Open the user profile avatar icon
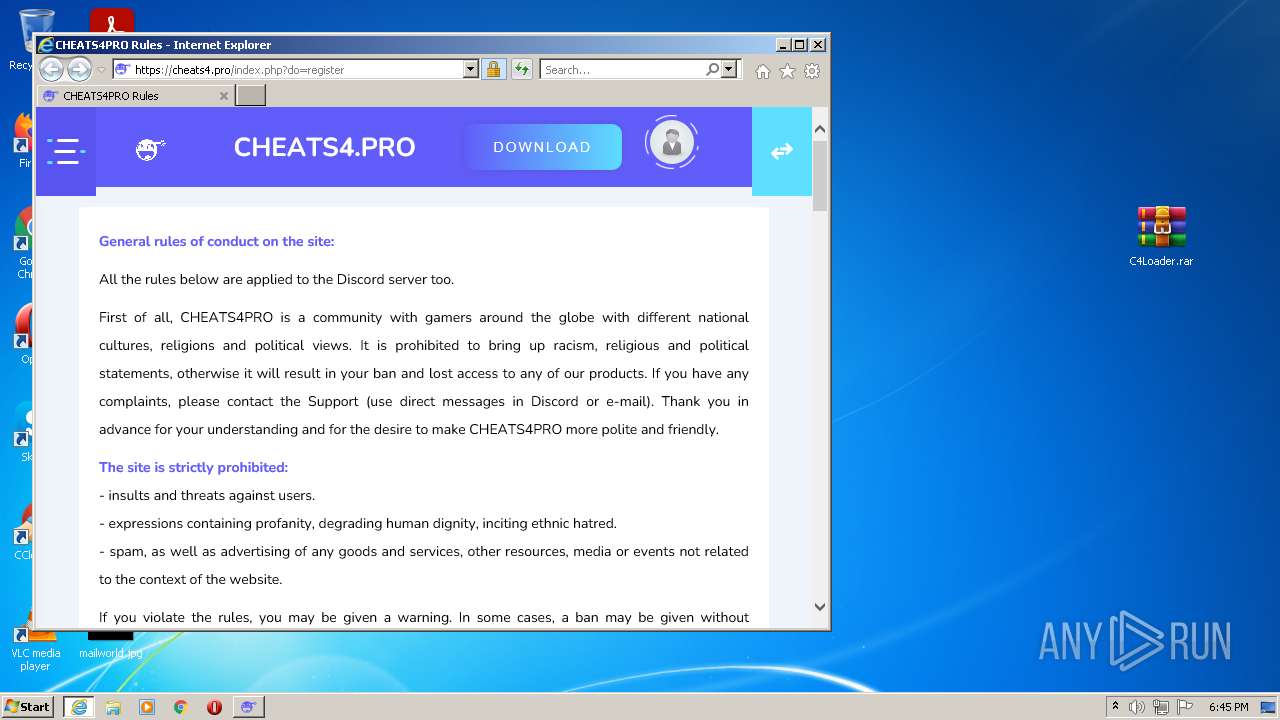This screenshot has width=1280, height=720. (671, 143)
